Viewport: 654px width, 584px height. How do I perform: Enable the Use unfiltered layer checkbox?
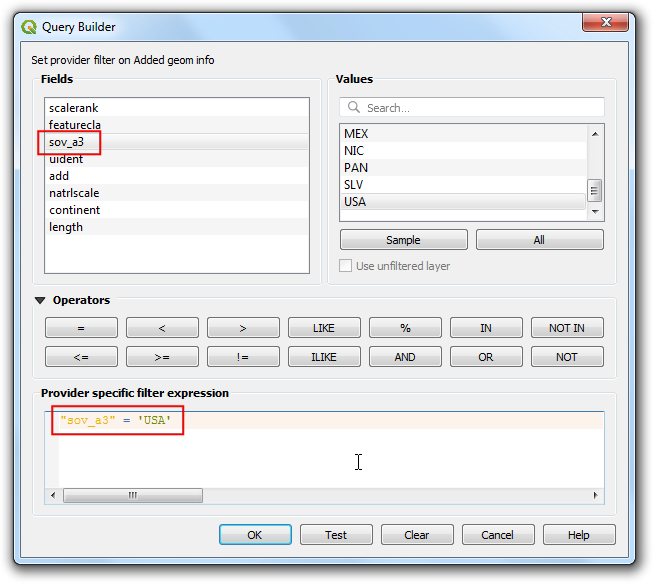[x=346, y=266]
